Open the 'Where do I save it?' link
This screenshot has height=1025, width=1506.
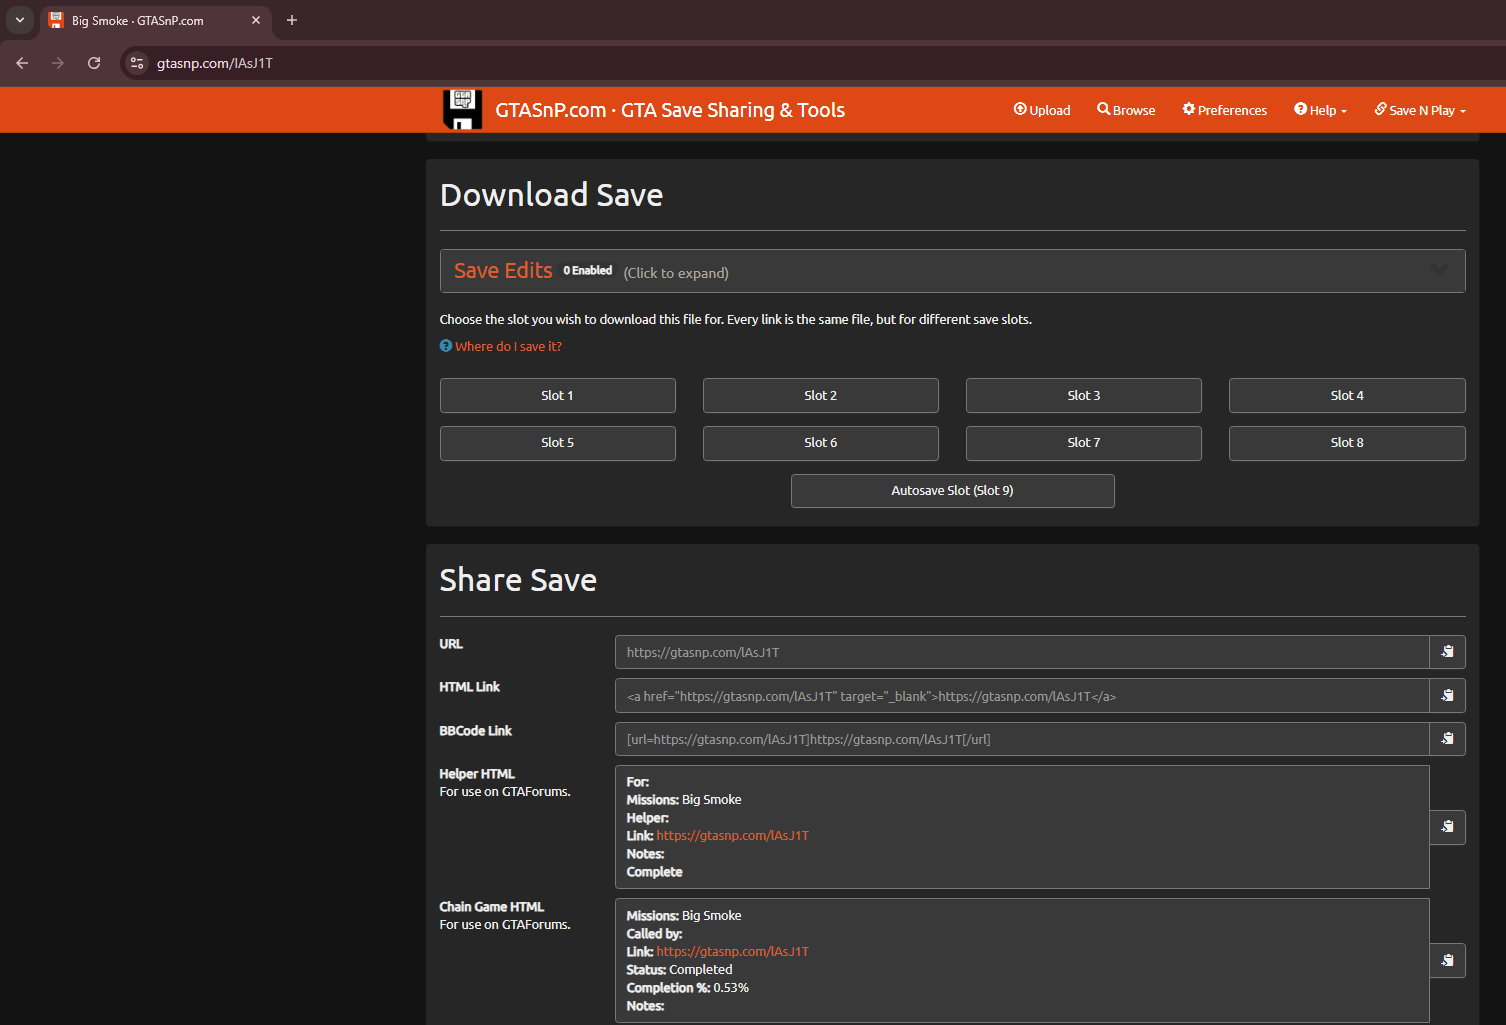[508, 346]
